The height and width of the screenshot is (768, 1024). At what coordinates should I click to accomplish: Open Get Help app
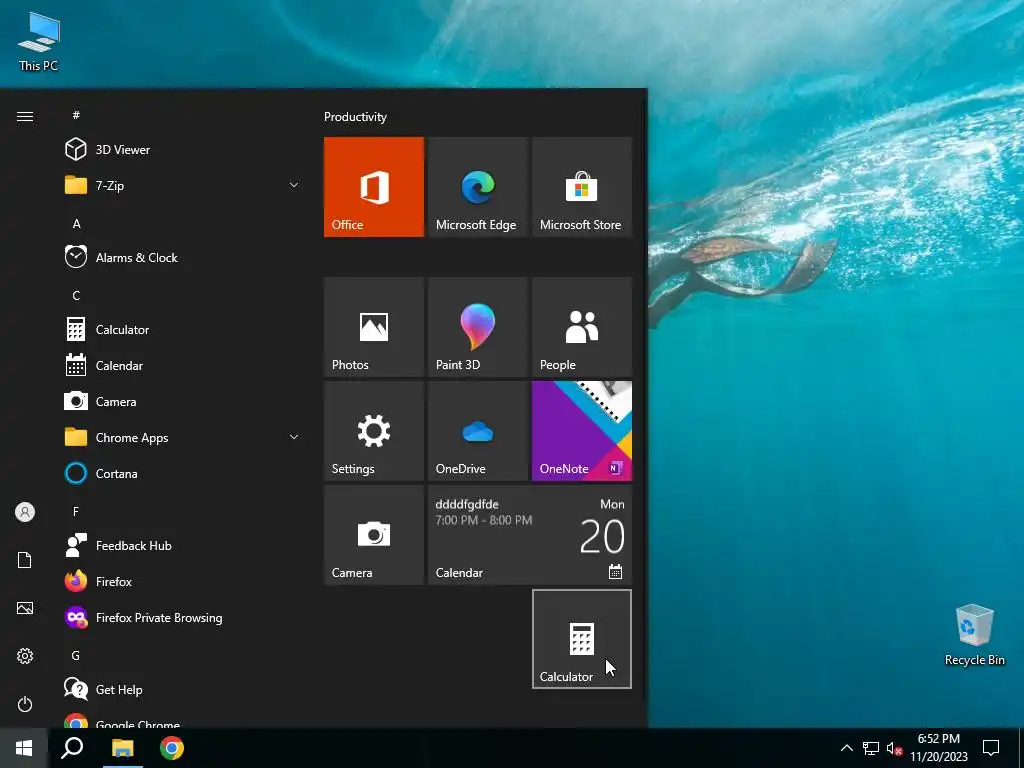pos(183,690)
